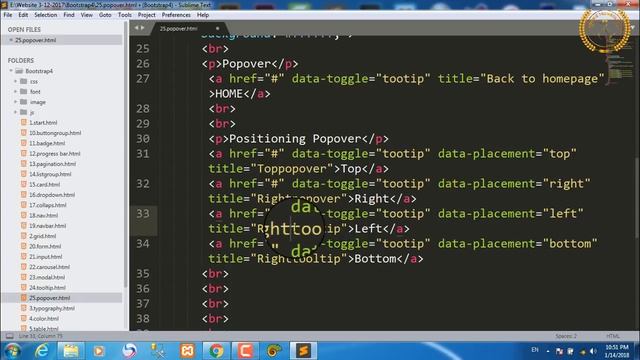Open the Project menu
This screenshot has height=360, width=640.
147,15
